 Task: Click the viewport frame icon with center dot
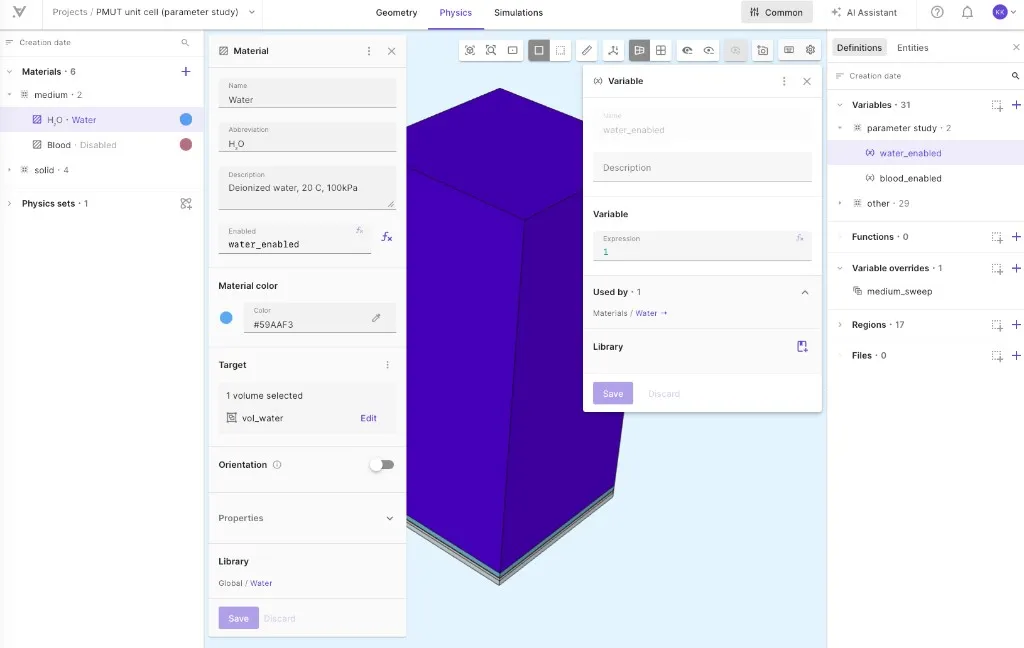(x=513, y=50)
